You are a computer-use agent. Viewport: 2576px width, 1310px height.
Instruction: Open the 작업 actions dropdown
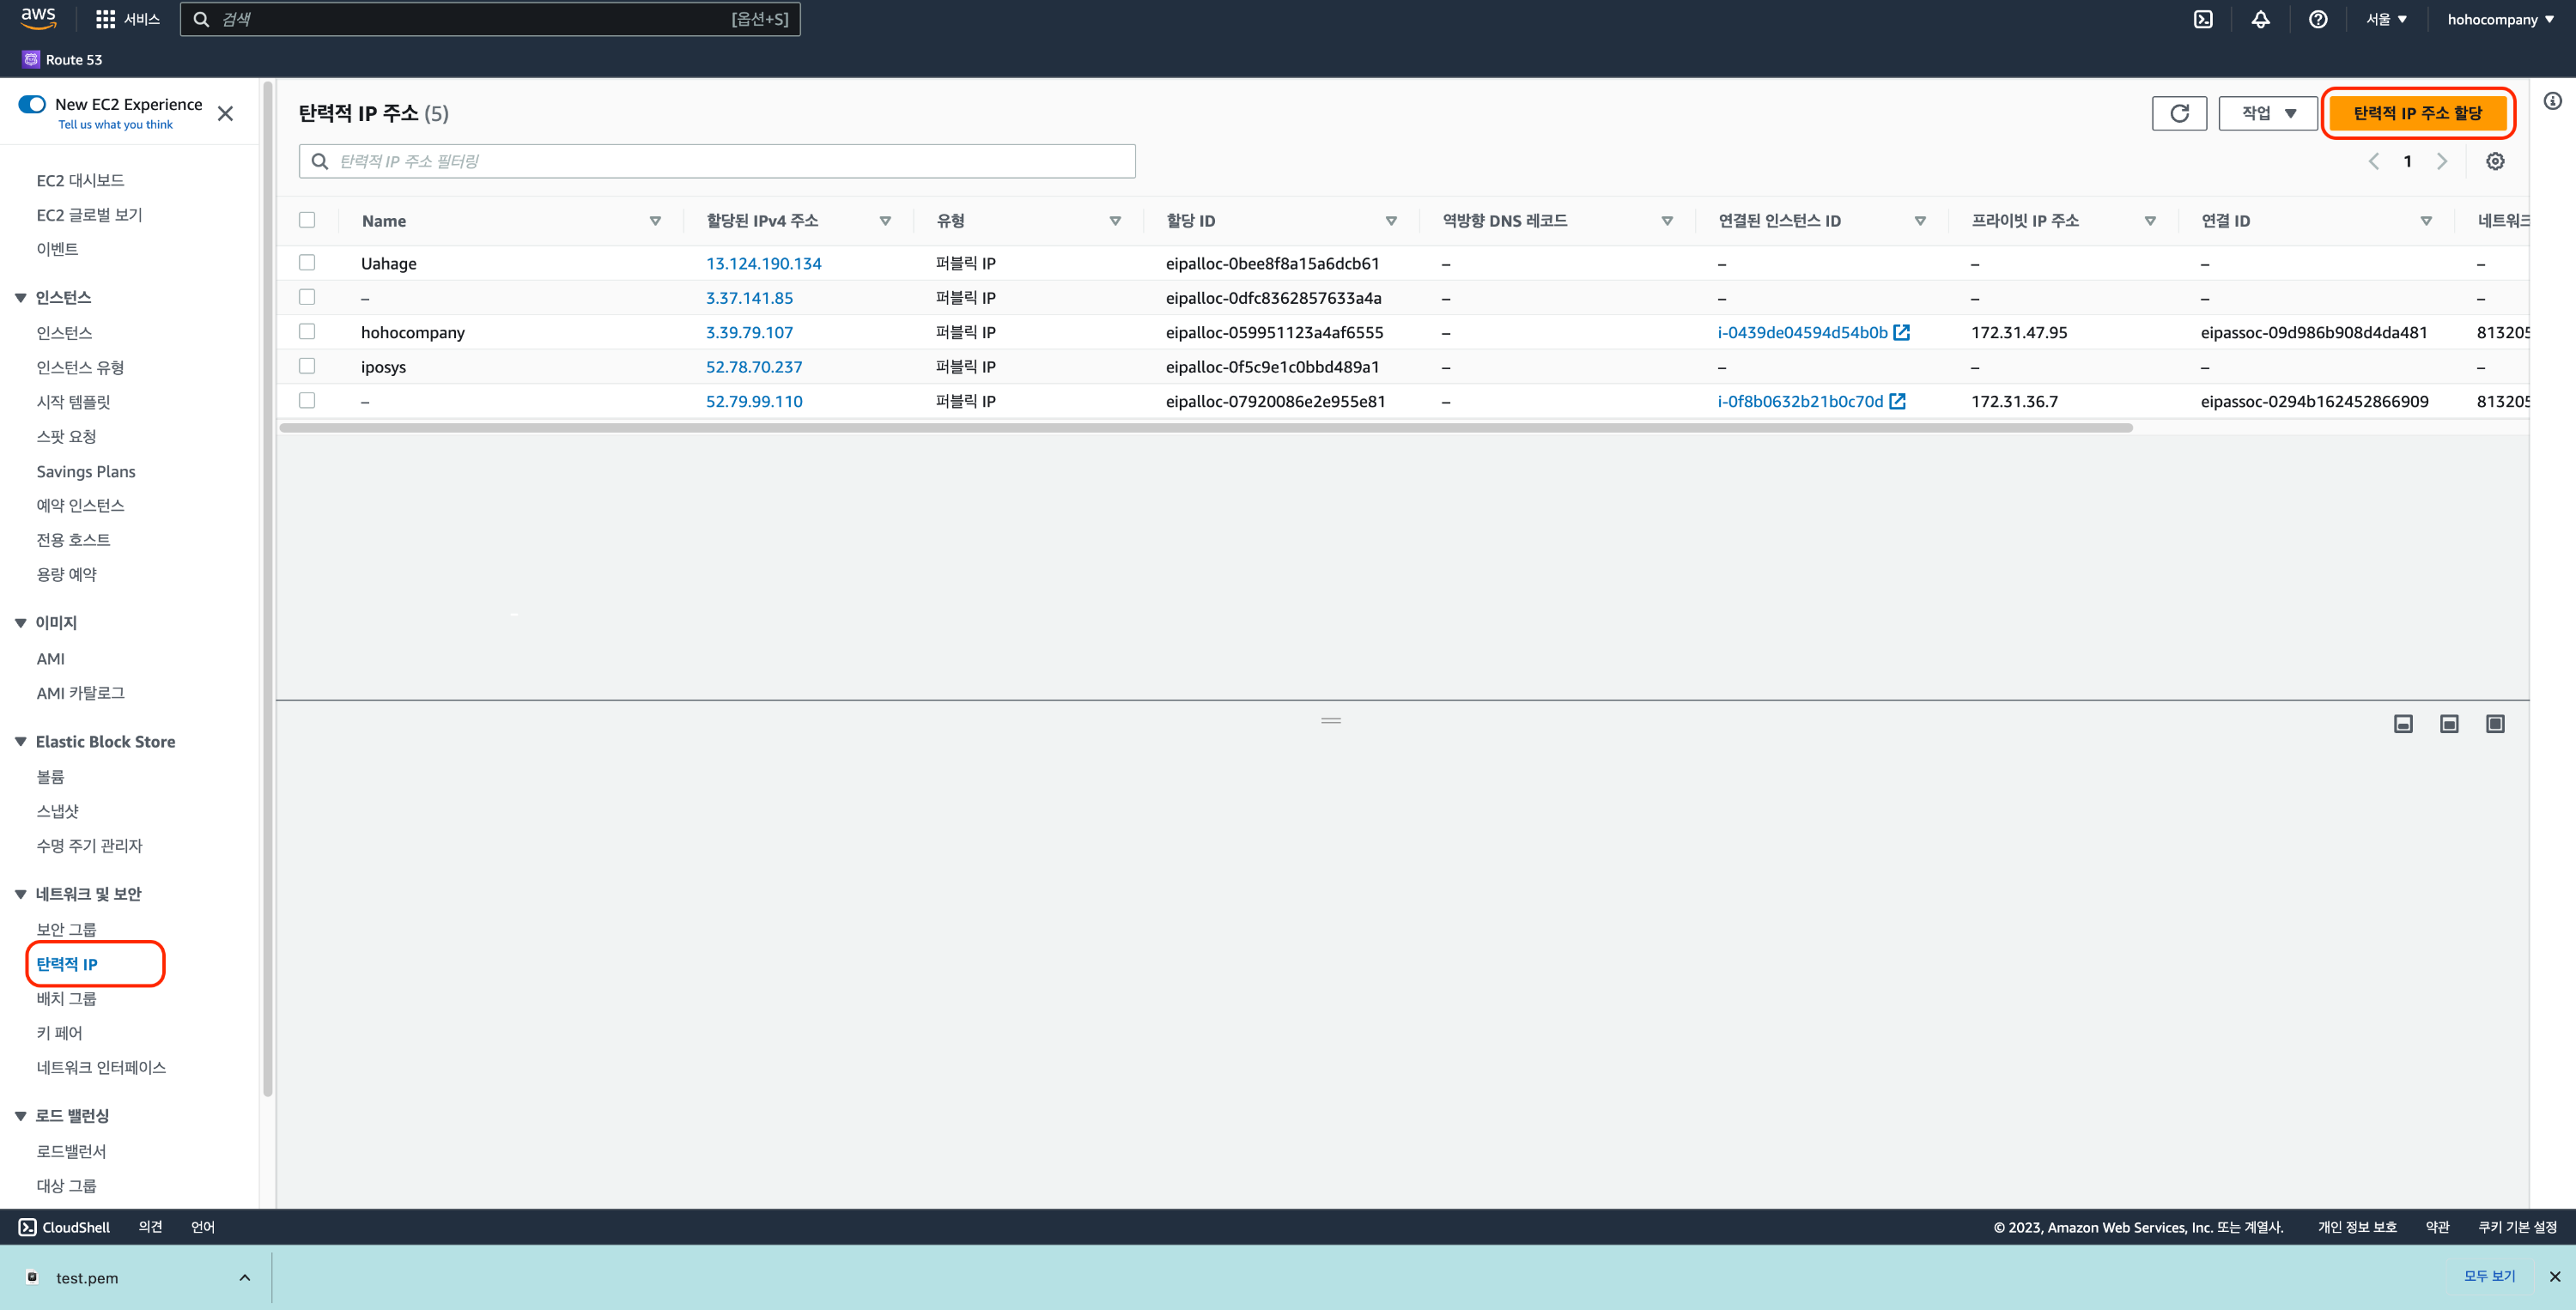click(2267, 113)
